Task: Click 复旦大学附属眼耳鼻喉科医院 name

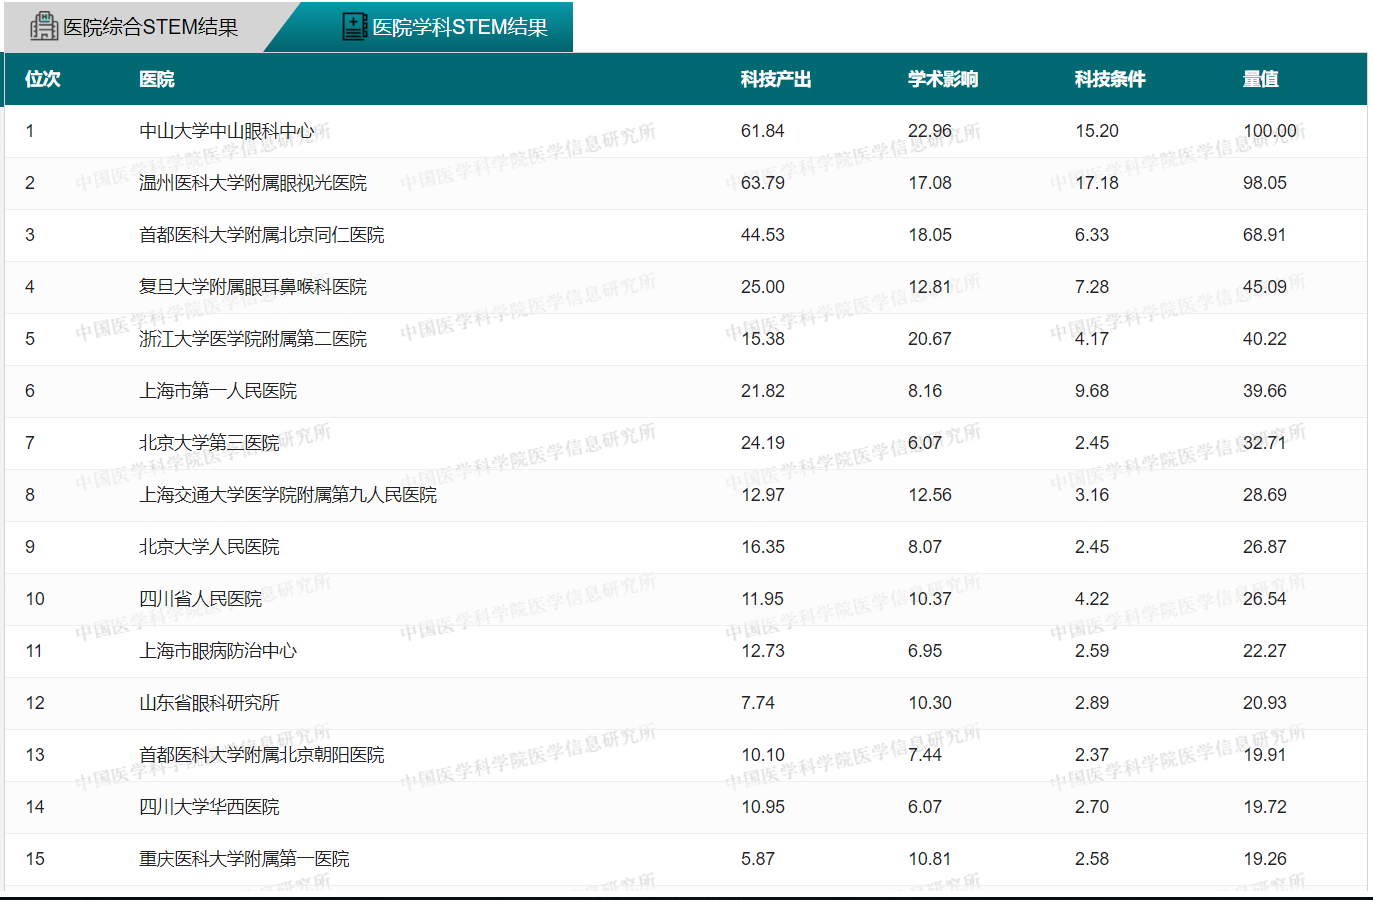Action: tap(252, 287)
